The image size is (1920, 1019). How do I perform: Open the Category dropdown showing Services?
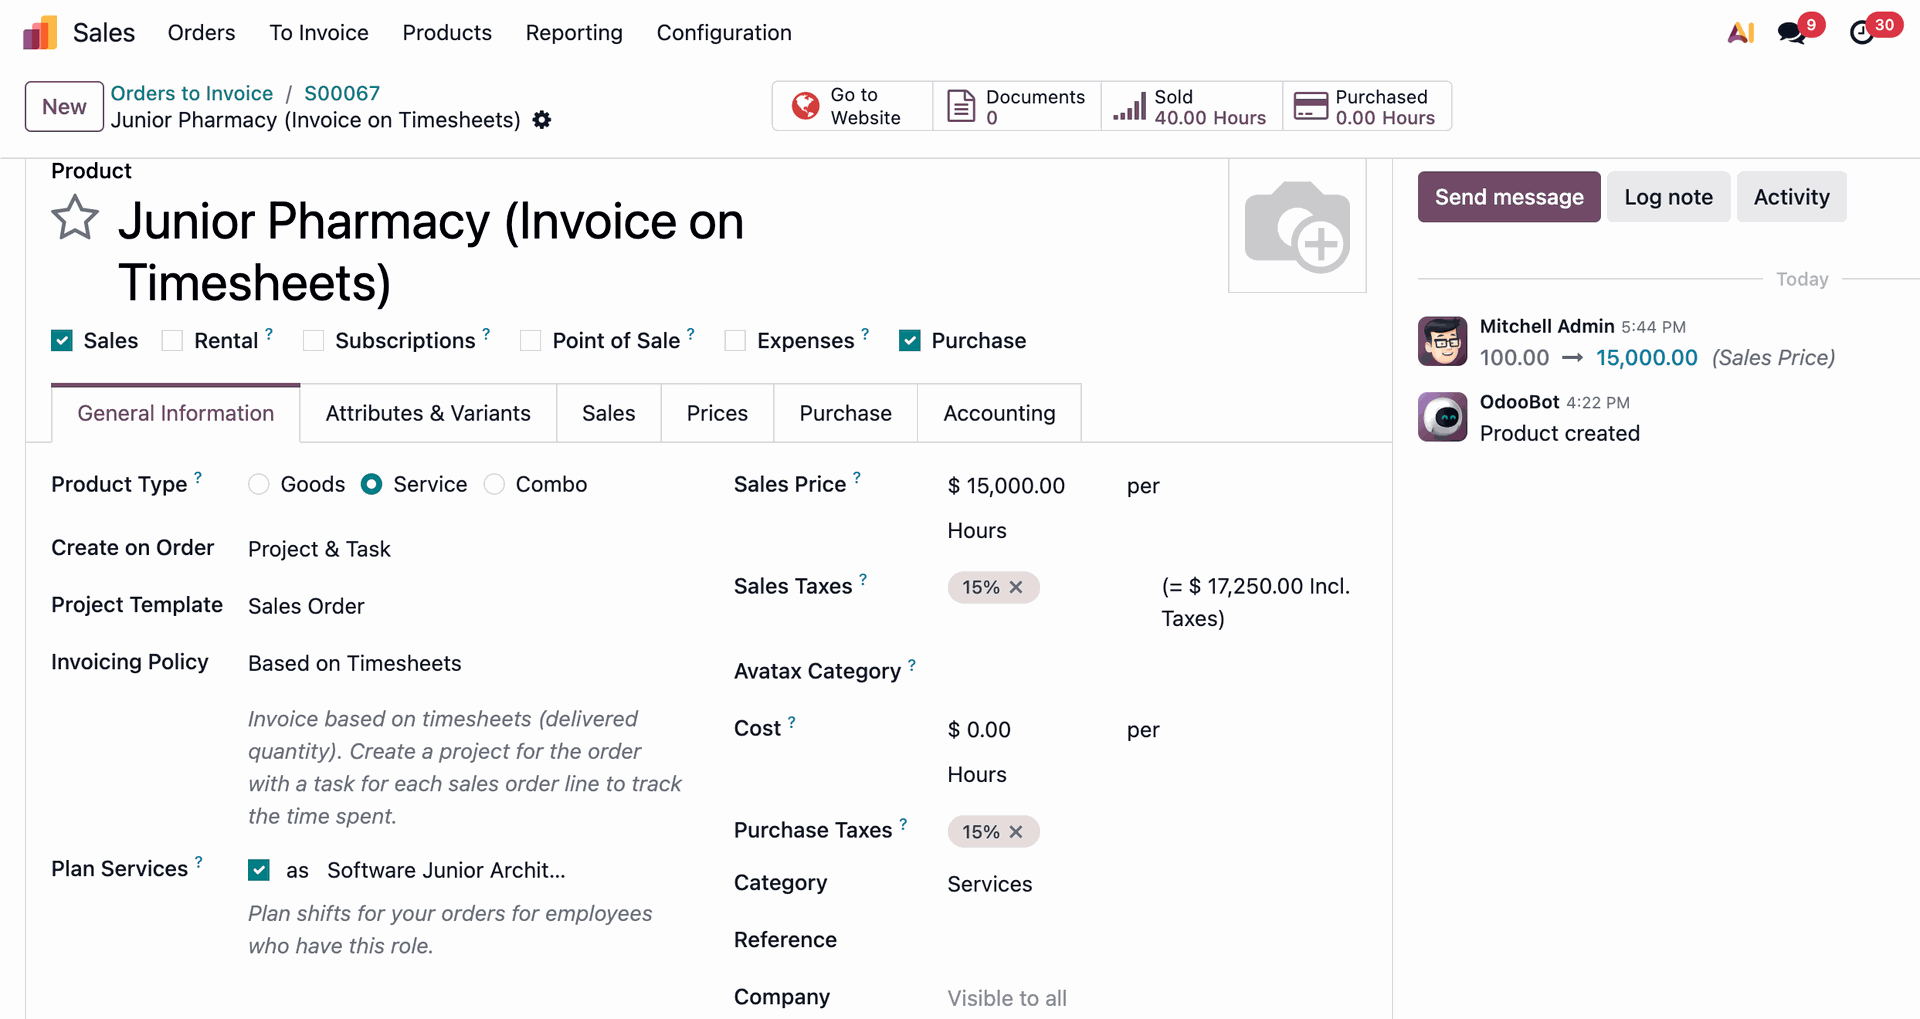(x=989, y=884)
